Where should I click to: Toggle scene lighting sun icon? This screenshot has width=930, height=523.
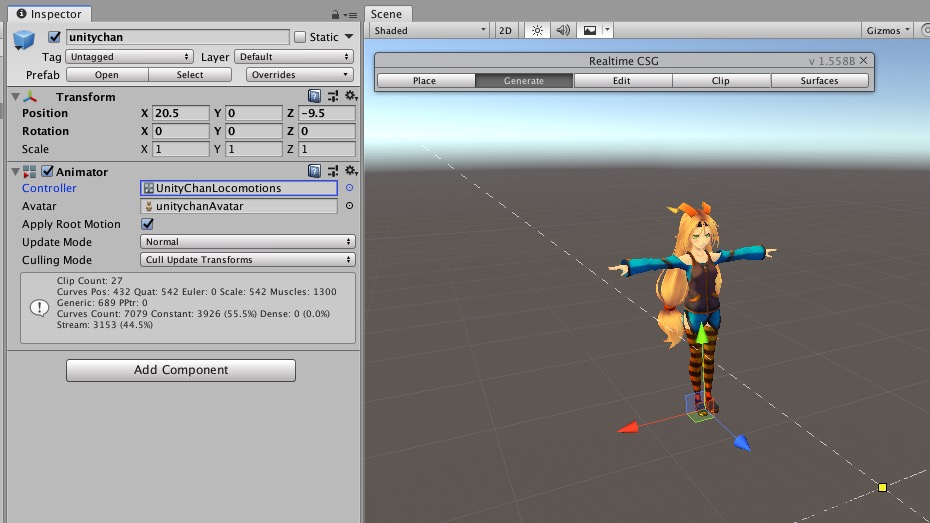537,30
